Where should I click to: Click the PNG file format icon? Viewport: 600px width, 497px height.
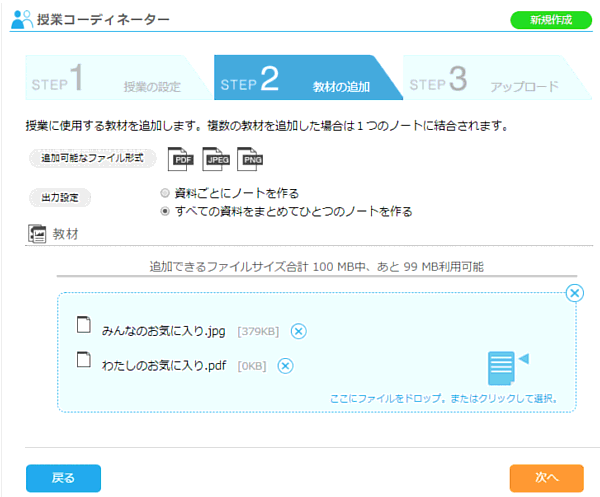250,159
